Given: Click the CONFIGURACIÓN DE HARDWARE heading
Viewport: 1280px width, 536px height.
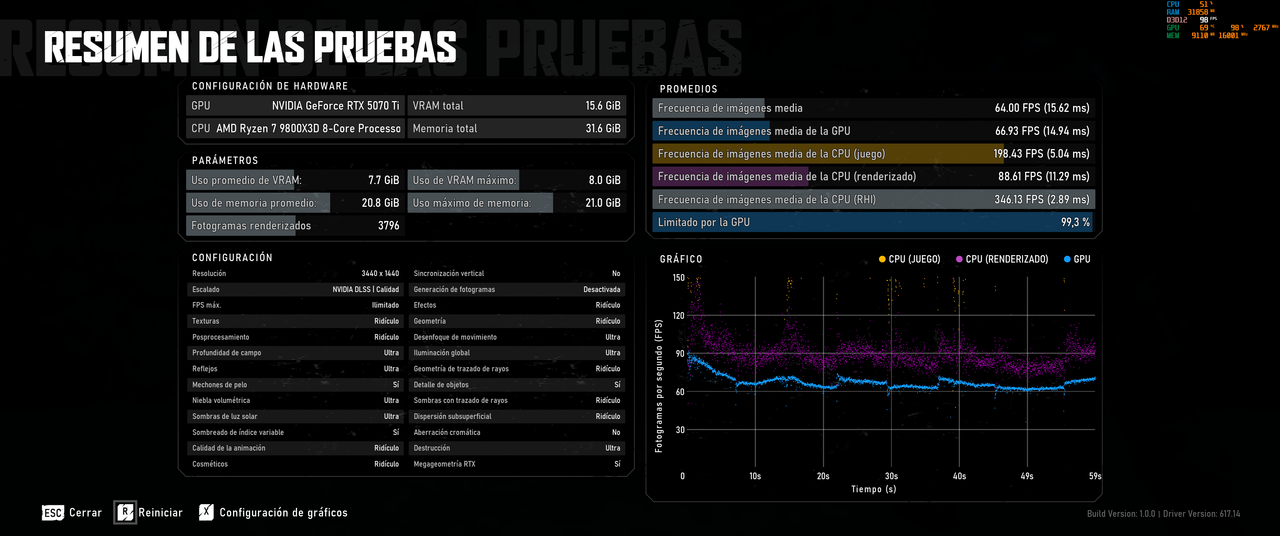Looking at the screenshot, I should click(270, 86).
